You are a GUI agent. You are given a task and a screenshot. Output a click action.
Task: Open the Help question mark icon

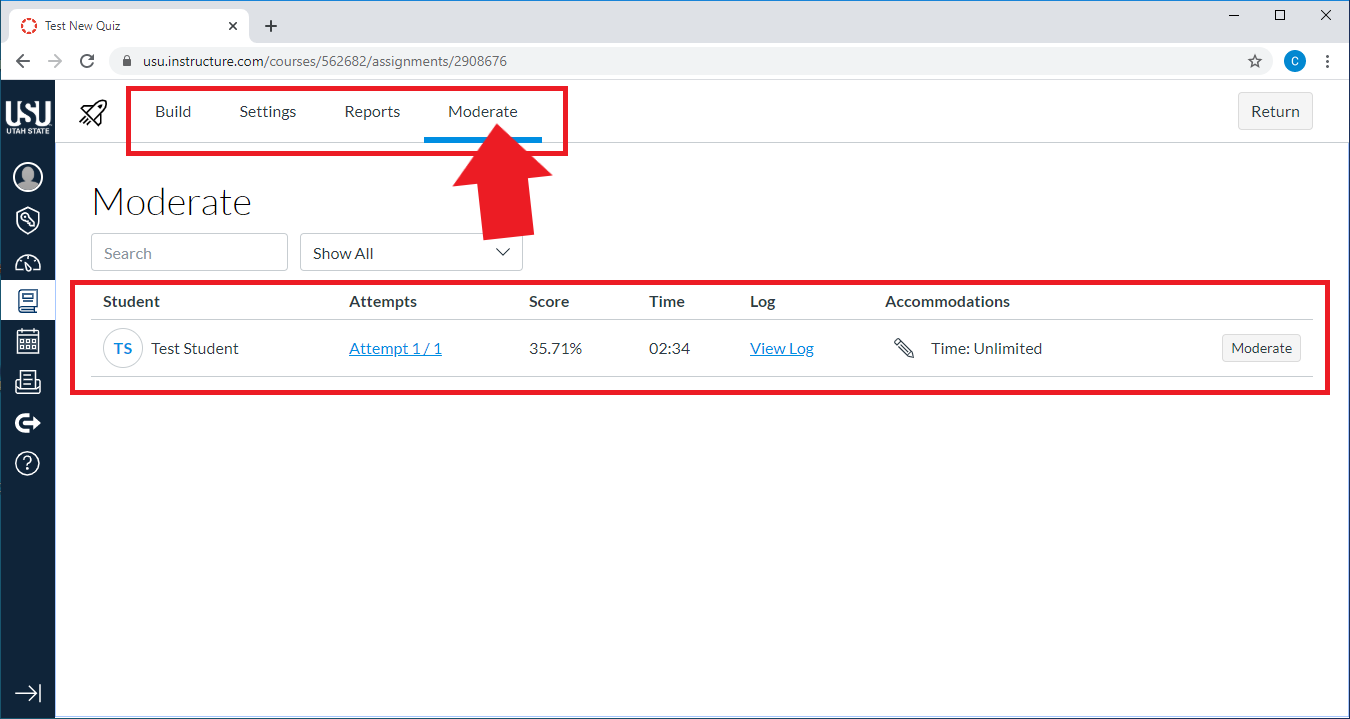28,463
